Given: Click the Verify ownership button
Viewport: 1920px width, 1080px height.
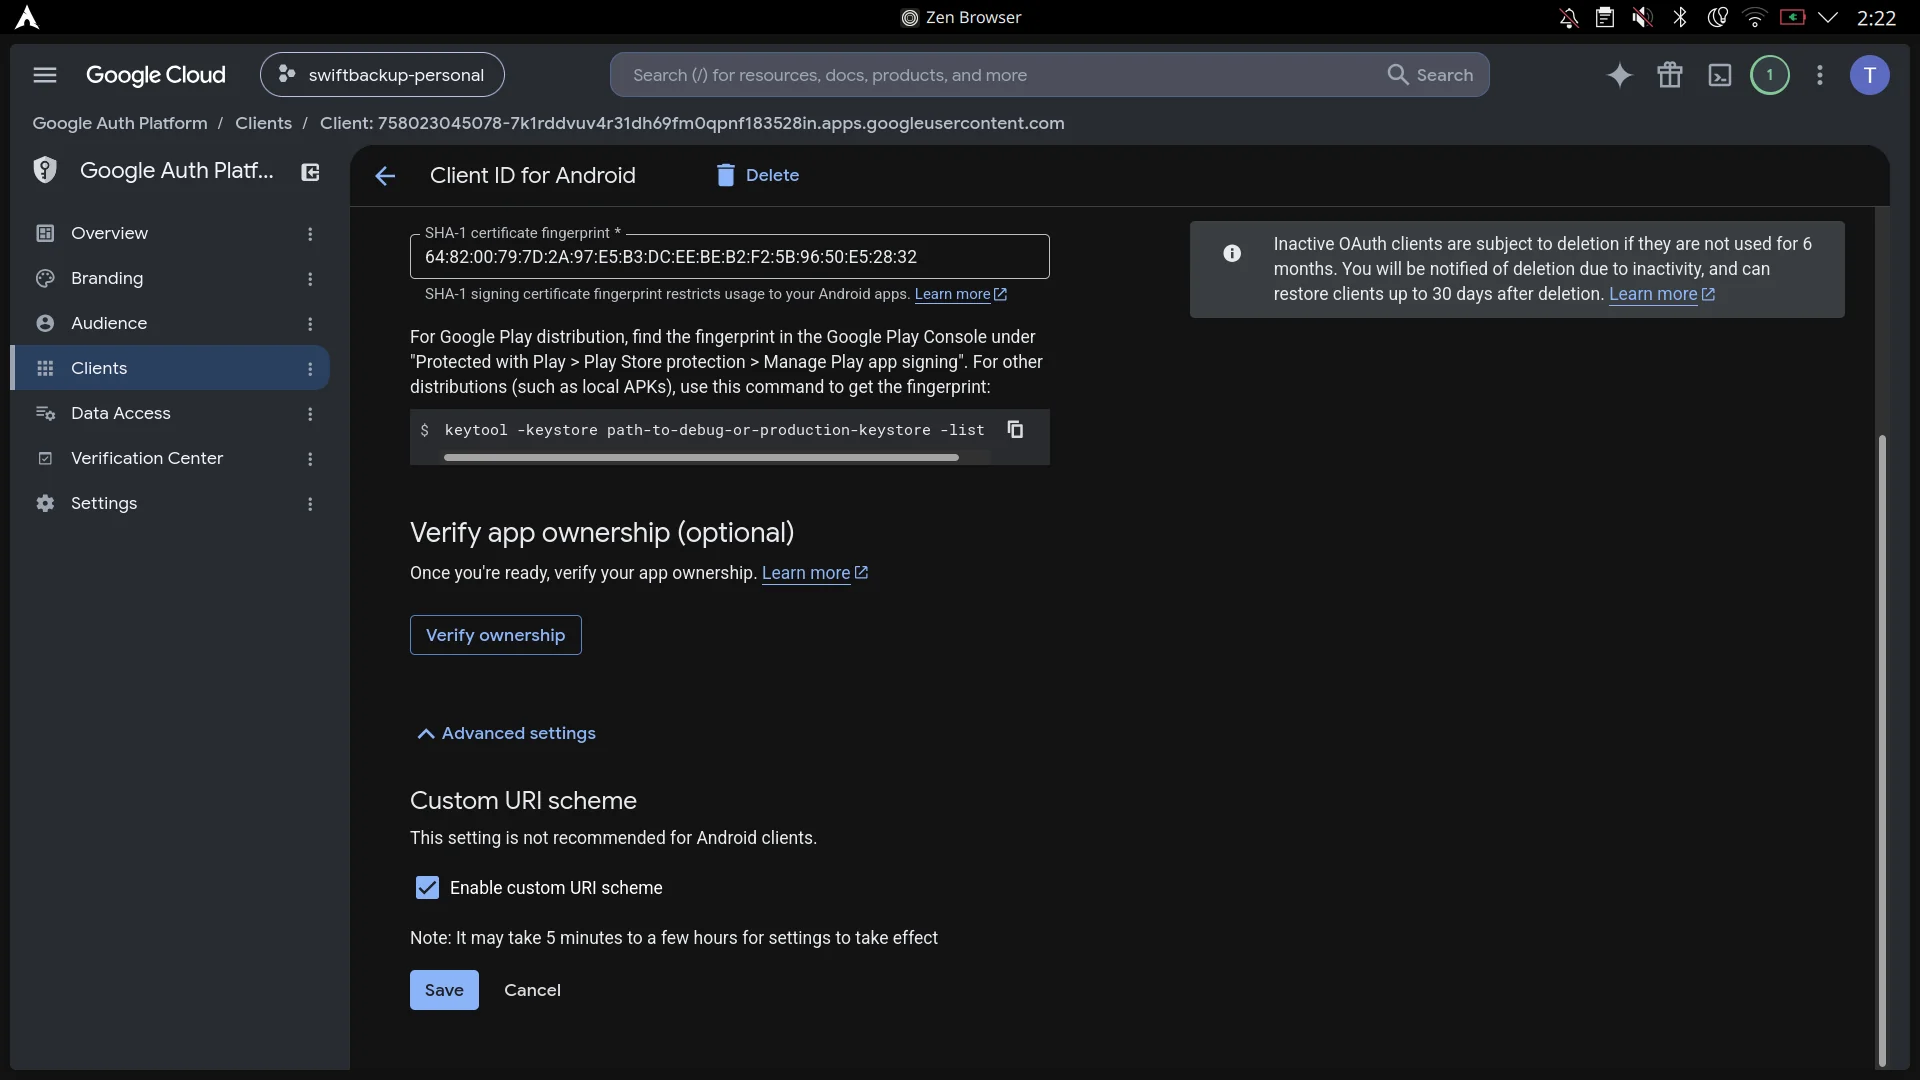Looking at the screenshot, I should [496, 635].
